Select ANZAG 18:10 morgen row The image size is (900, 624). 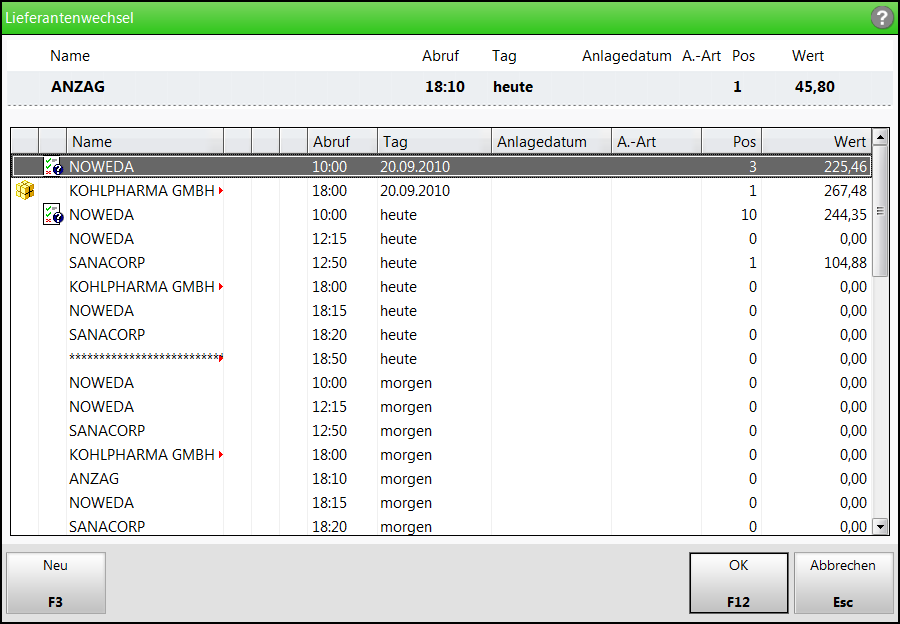[441, 479]
